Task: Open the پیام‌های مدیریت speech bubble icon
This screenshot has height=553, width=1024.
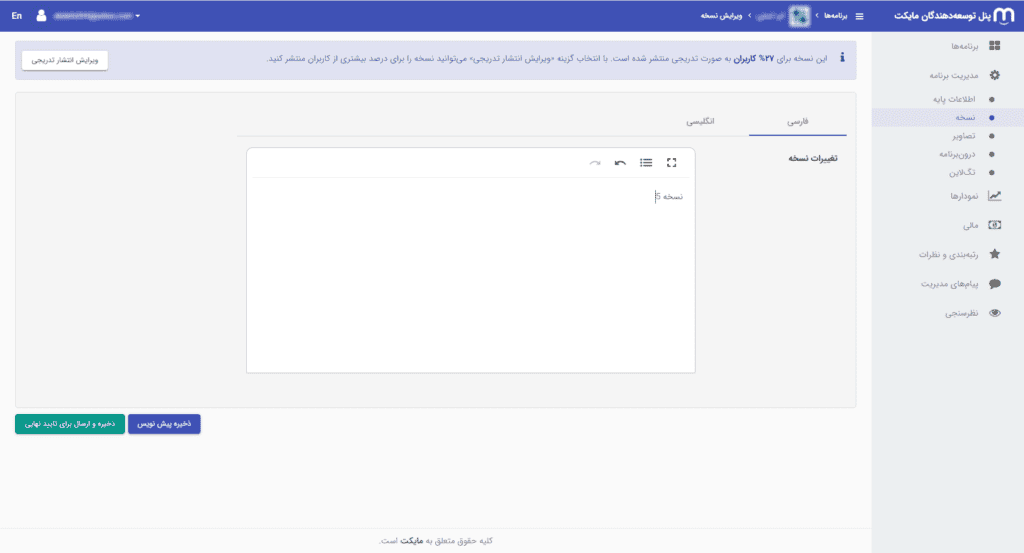Action: coord(995,283)
